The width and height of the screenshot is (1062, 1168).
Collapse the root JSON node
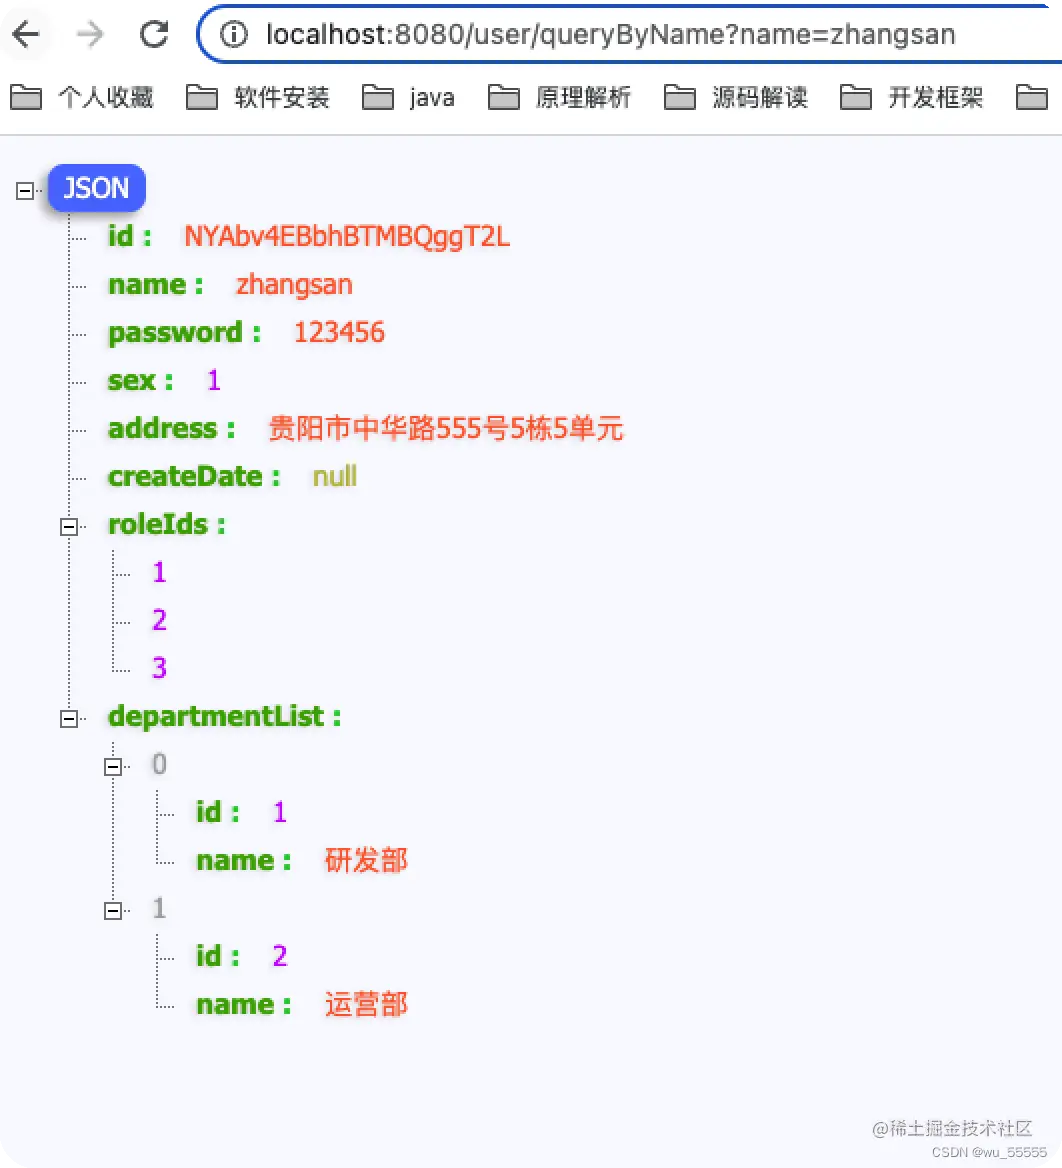[x=23, y=190]
